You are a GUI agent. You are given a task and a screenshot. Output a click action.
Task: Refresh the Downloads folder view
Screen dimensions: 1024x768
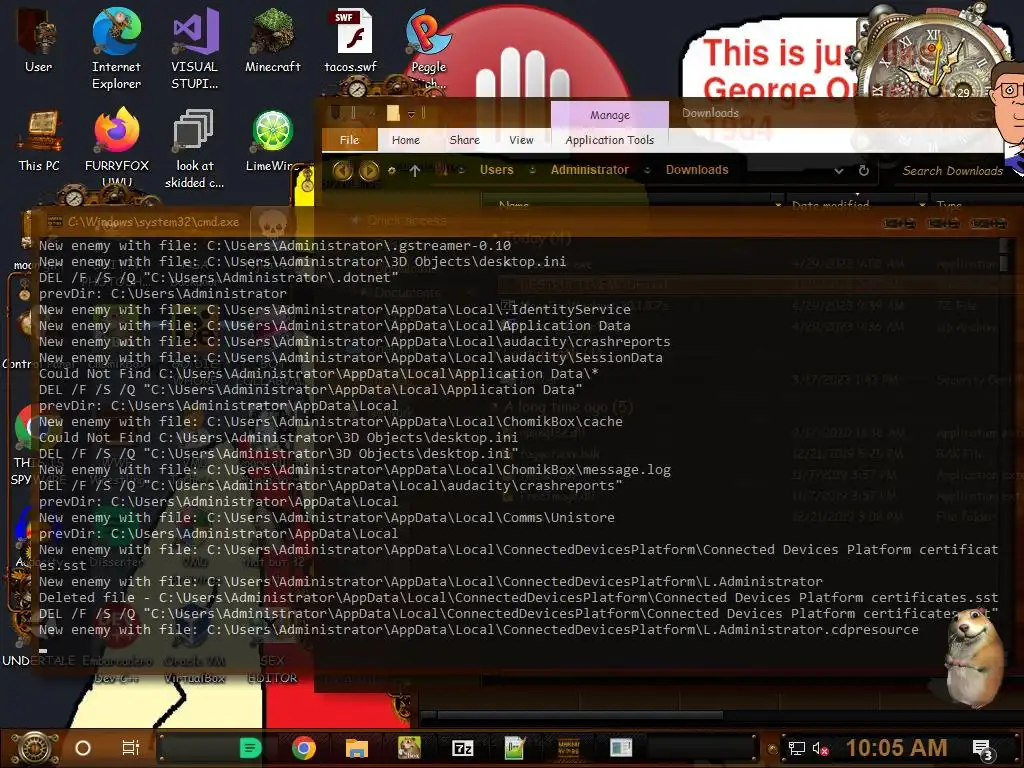(864, 170)
